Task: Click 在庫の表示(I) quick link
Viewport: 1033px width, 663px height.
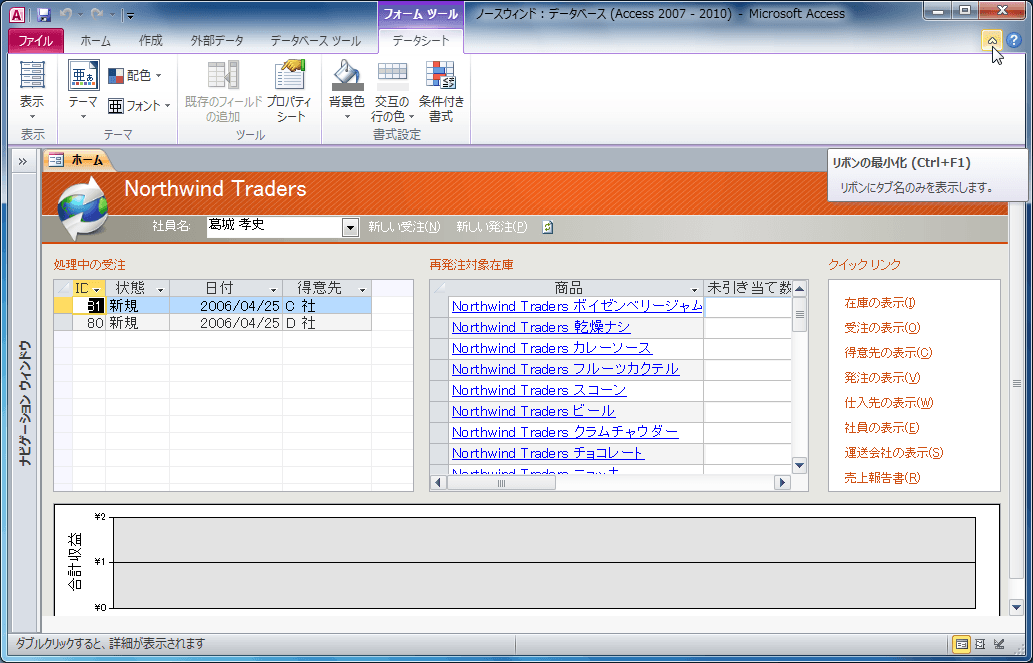Action: 879,303
